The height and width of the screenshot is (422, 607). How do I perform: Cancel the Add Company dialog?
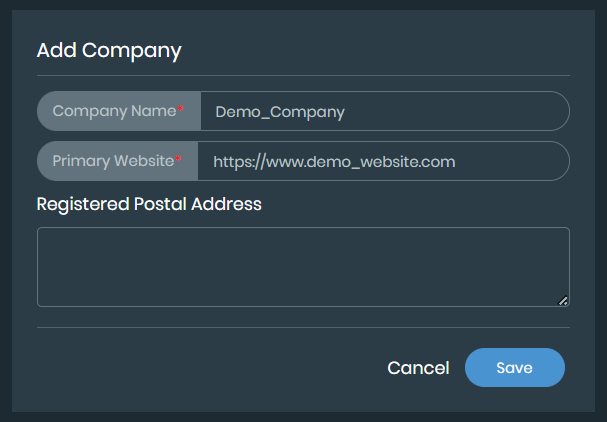[418, 368]
